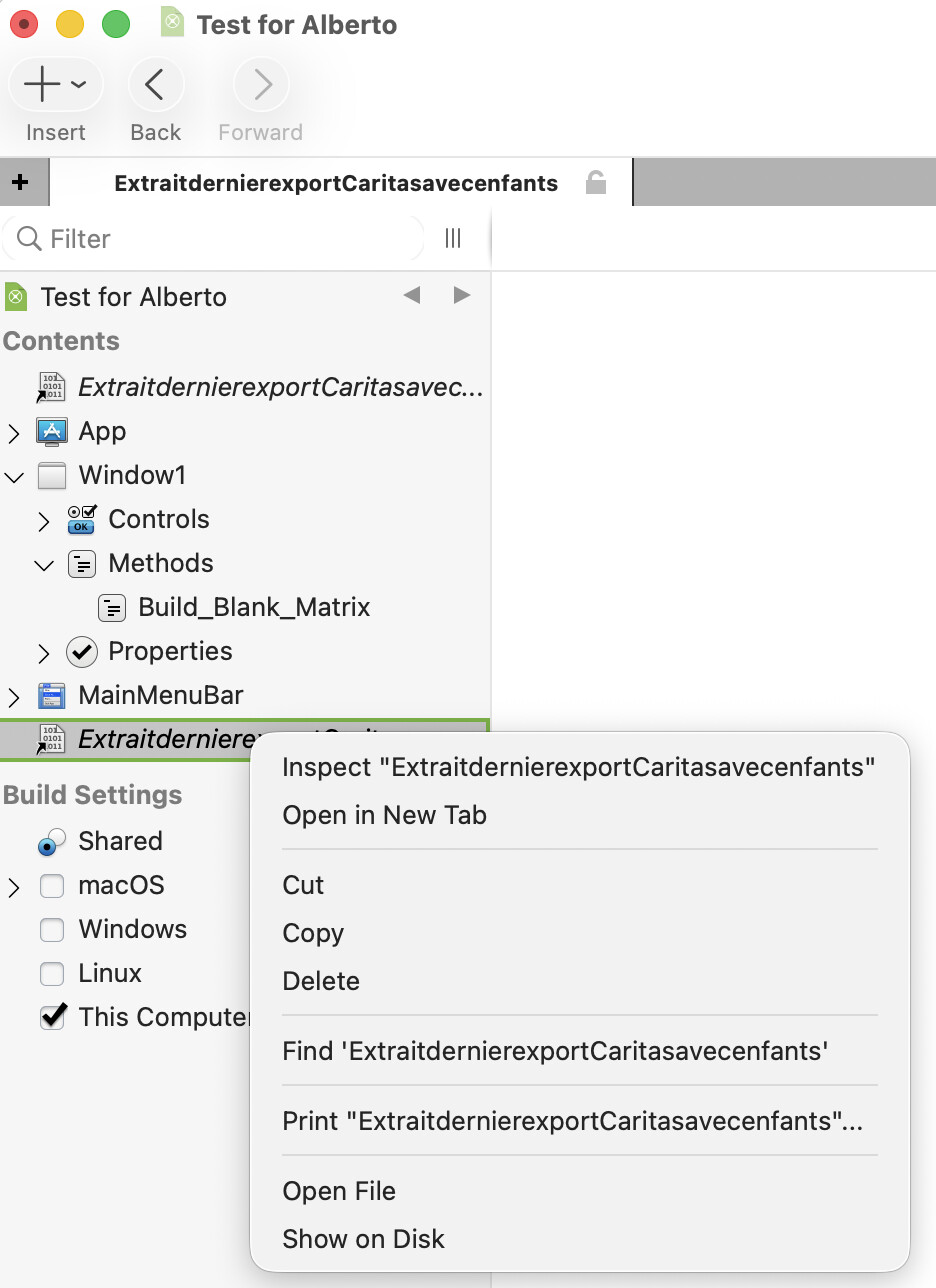Click the add new tab plus icon
This screenshot has height=1288, width=936.
point(20,182)
